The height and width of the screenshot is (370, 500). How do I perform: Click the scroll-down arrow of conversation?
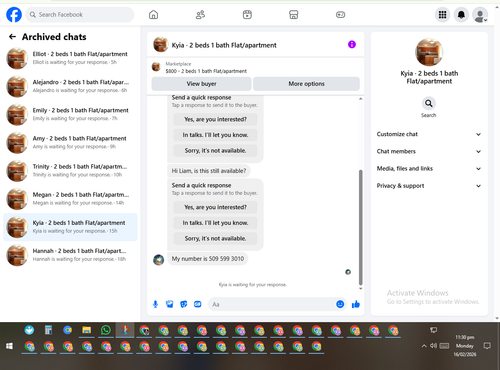pyautogui.click(x=360, y=289)
